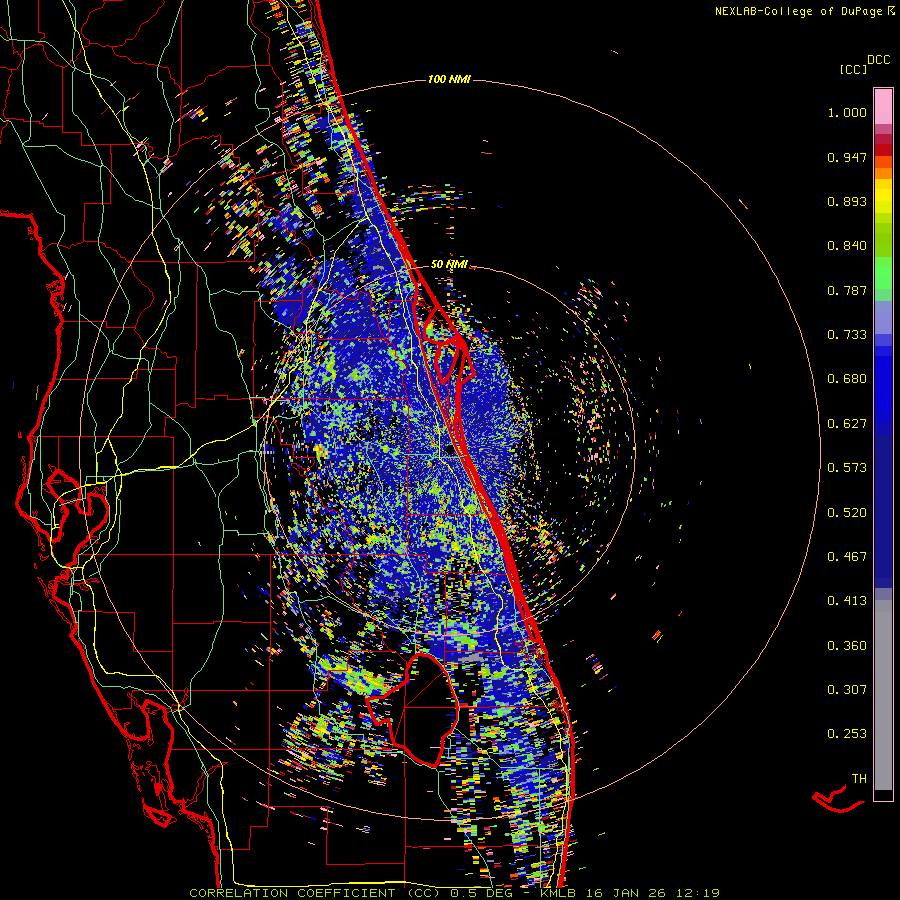
Task: Click the [CC] color scale label
Action: coord(853,69)
